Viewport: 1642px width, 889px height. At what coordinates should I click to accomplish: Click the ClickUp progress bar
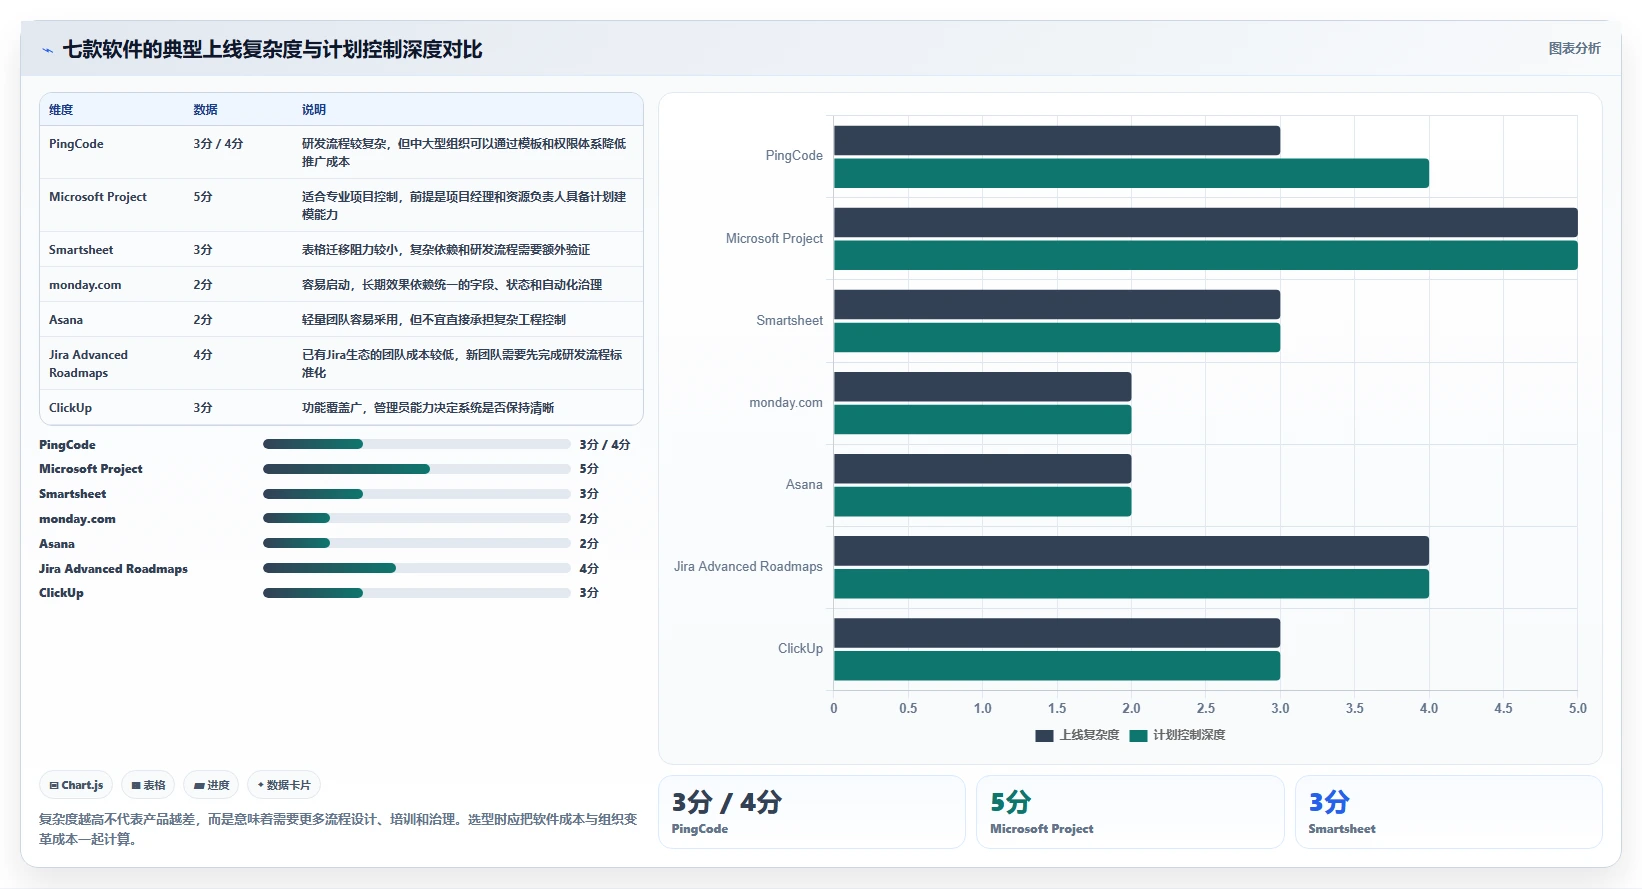click(x=416, y=593)
